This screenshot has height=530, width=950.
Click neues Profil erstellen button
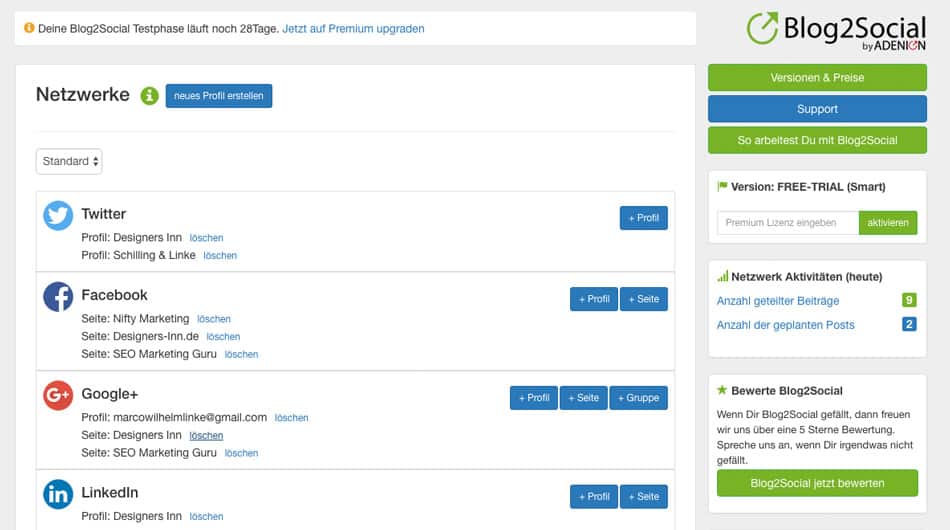219,96
